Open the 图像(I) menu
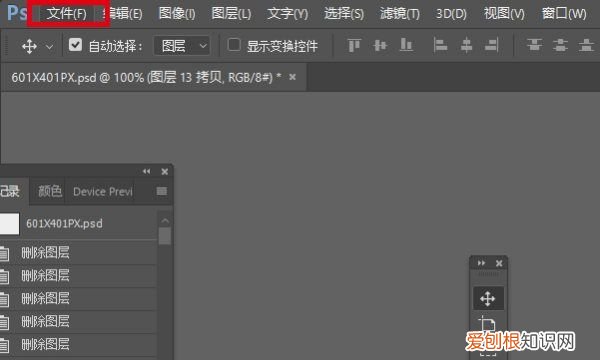Image resolution: width=600 pixels, height=360 pixels. coord(177,14)
